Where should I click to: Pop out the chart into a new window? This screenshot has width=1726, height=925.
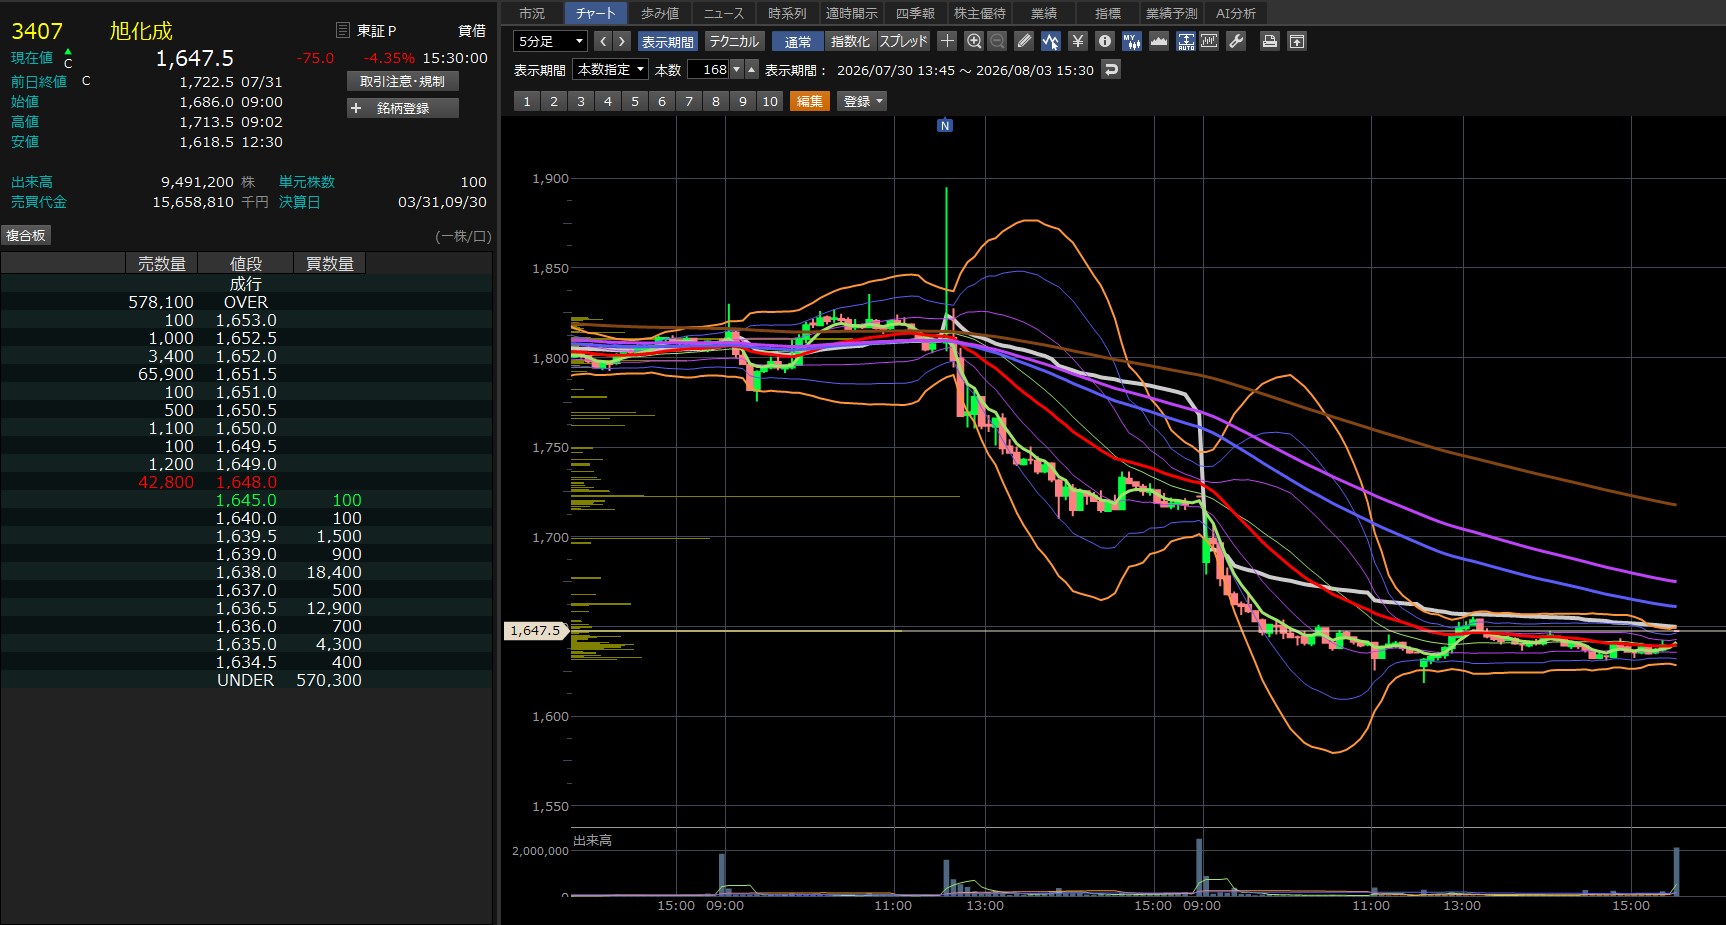tap(1297, 41)
